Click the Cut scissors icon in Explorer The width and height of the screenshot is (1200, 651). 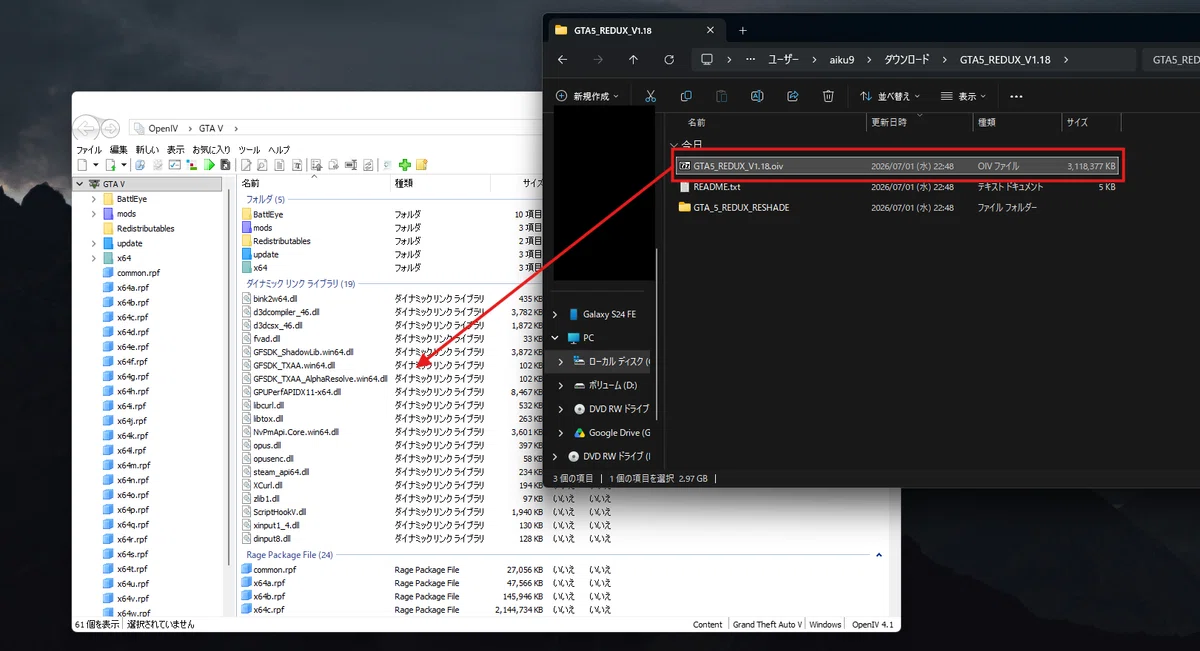(x=650, y=96)
